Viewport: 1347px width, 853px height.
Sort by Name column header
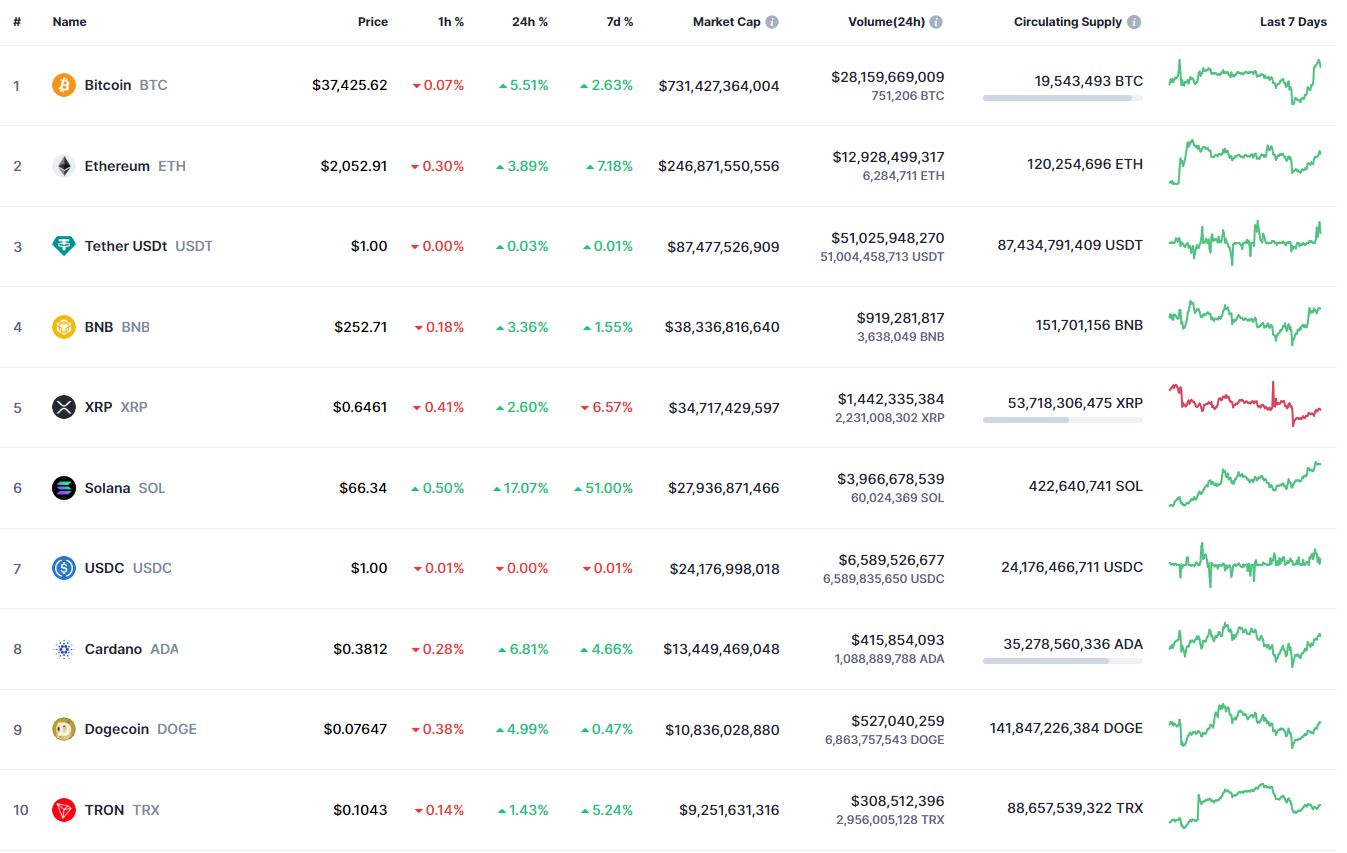point(69,22)
